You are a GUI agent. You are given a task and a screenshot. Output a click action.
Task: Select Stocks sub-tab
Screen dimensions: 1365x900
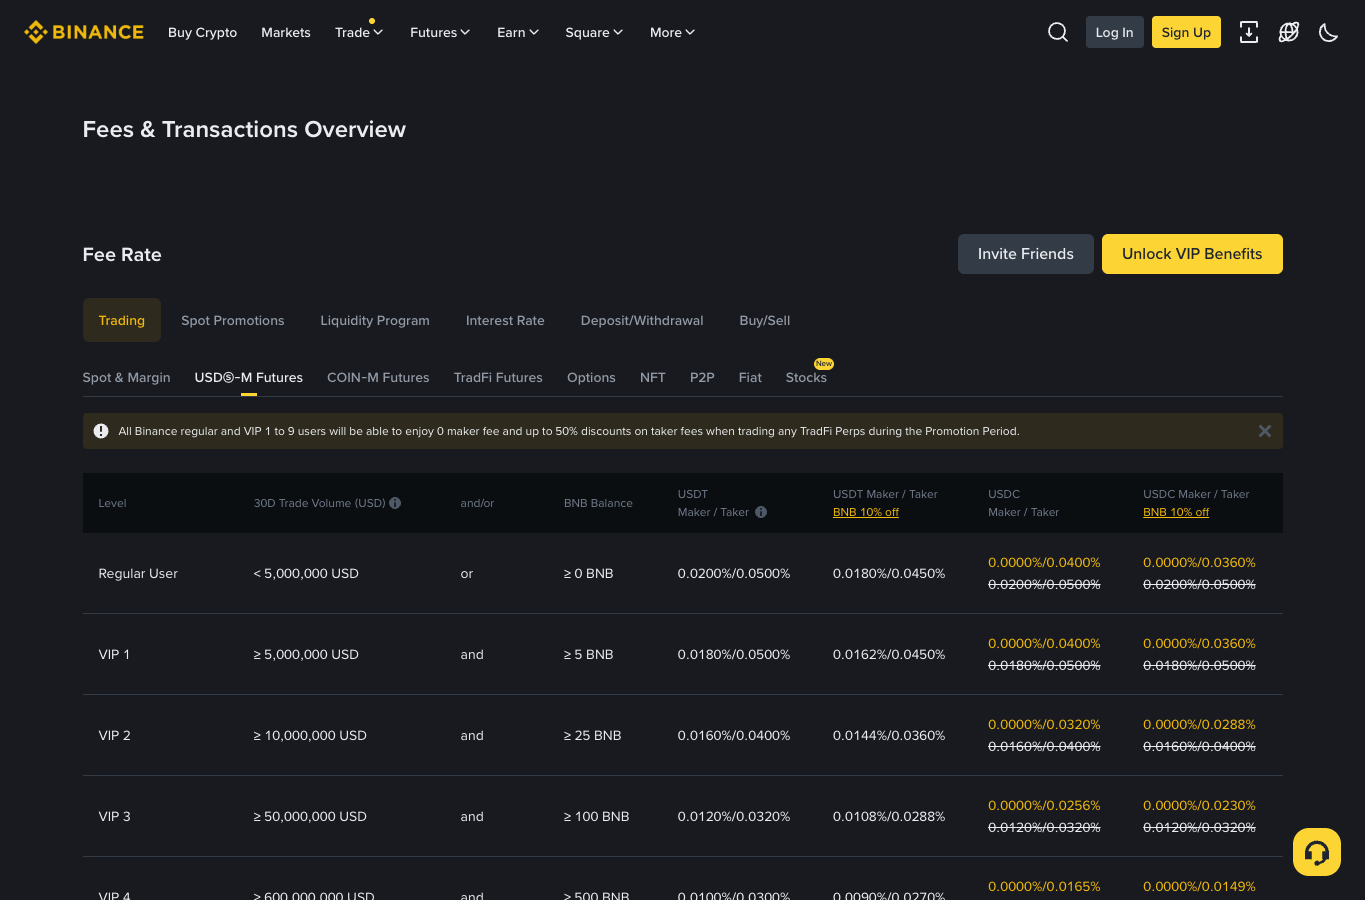[806, 377]
